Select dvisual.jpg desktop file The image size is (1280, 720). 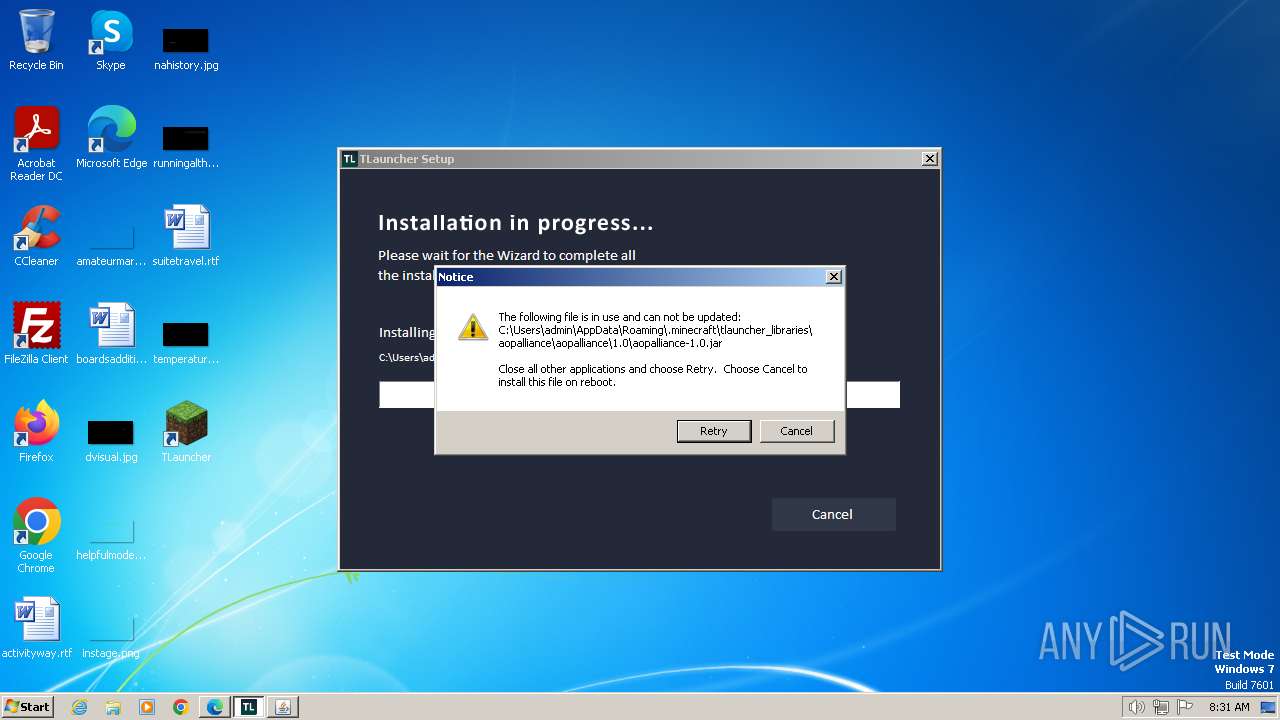click(x=111, y=440)
